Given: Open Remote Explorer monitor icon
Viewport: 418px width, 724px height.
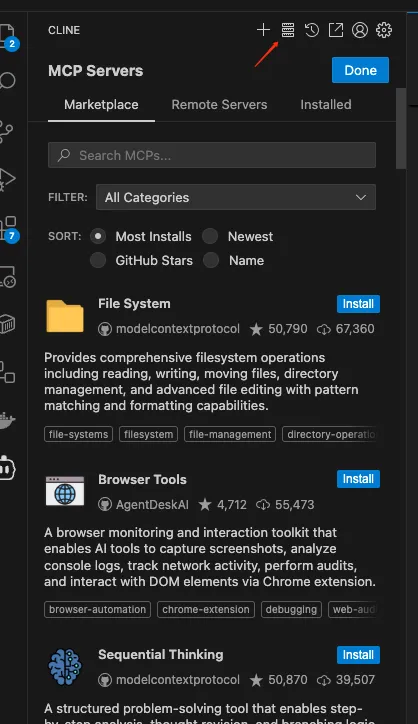Looking at the screenshot, I should click(x=7, y=277).
